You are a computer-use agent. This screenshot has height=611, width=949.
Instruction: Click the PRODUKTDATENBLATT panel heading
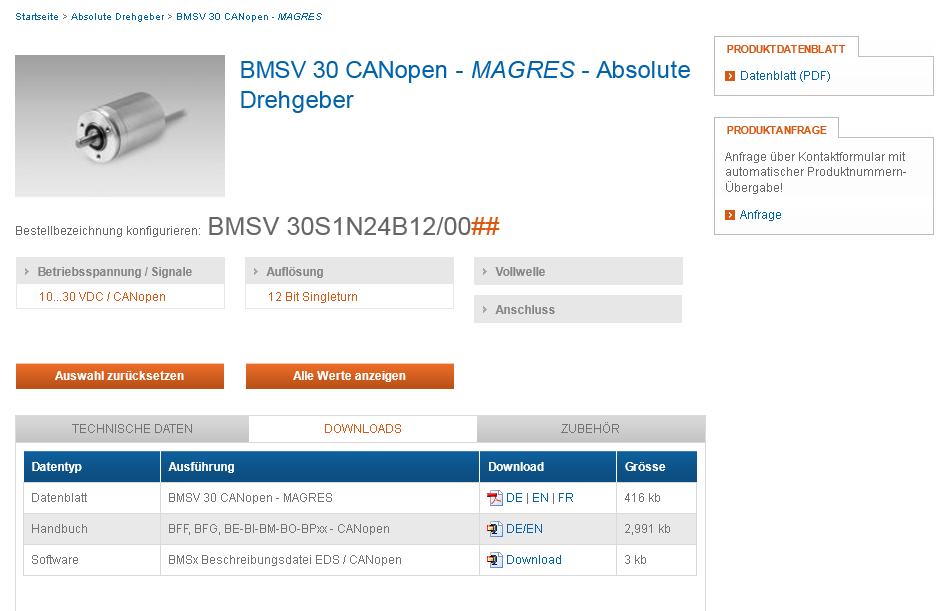click(x=786, y=49)
